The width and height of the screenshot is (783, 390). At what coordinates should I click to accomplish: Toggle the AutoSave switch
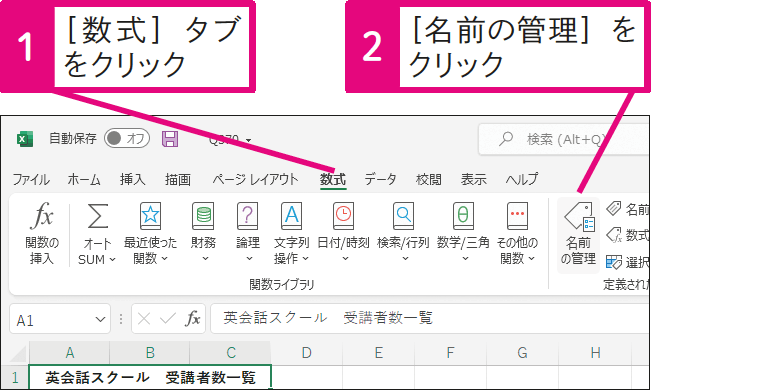(127, 139)
